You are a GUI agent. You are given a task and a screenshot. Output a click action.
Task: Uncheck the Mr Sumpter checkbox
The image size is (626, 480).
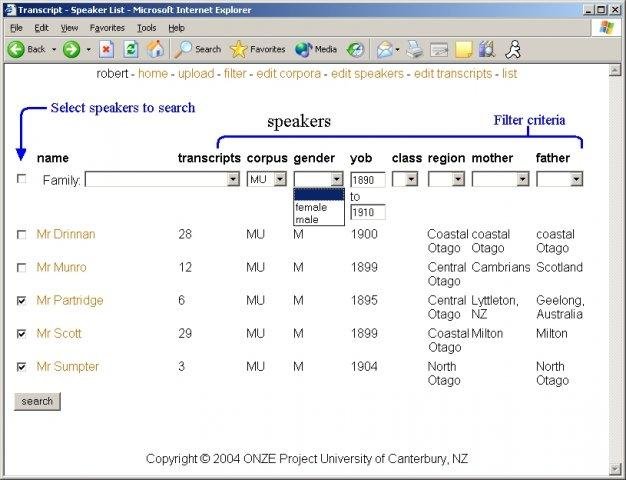[22, 367]
